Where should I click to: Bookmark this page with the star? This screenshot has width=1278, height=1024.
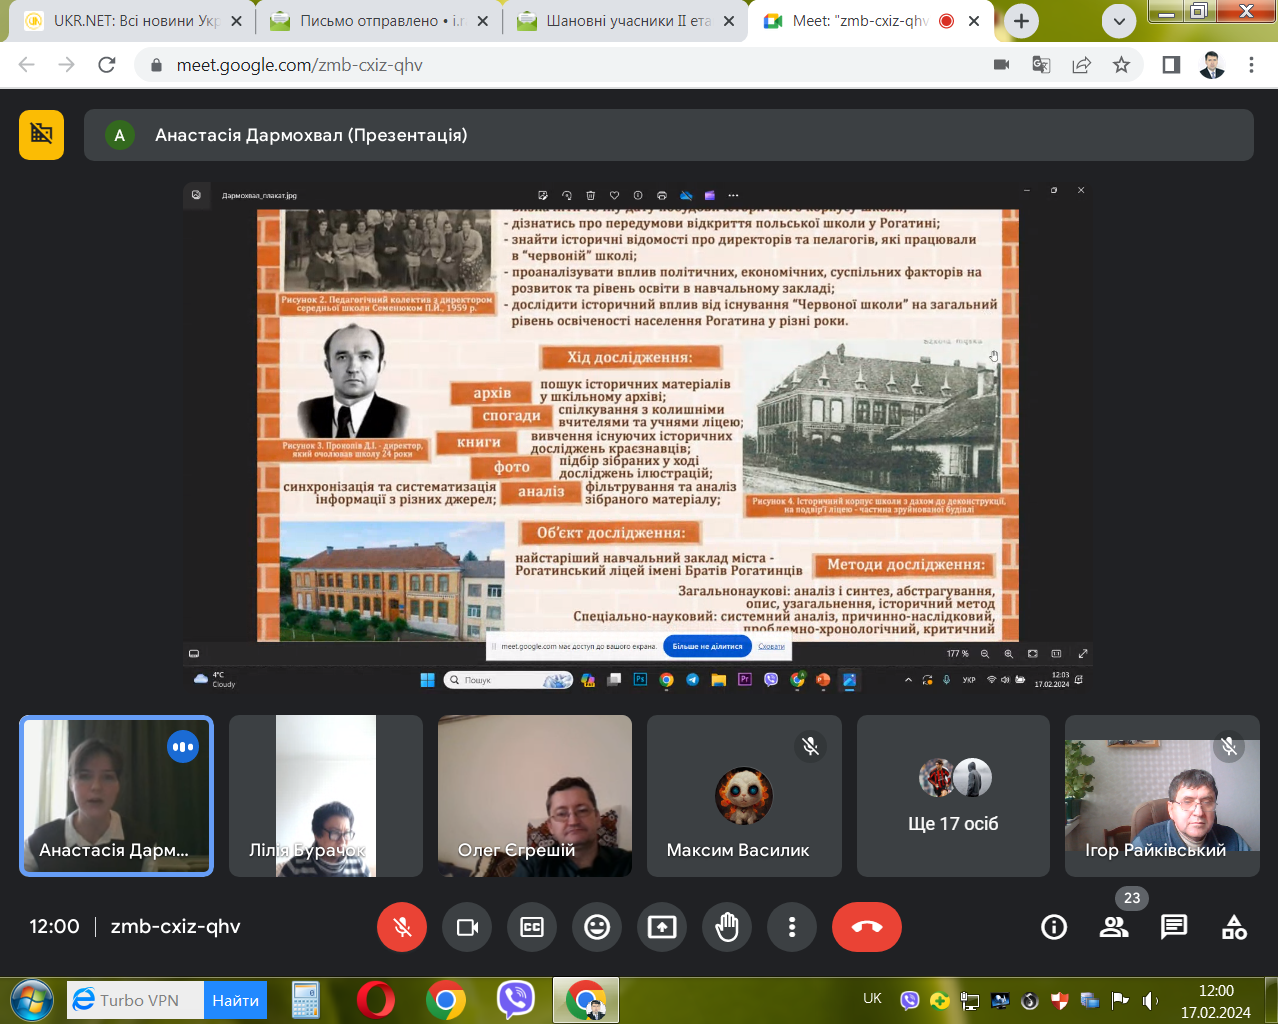pyautogui.click(x=1121, y=65)
